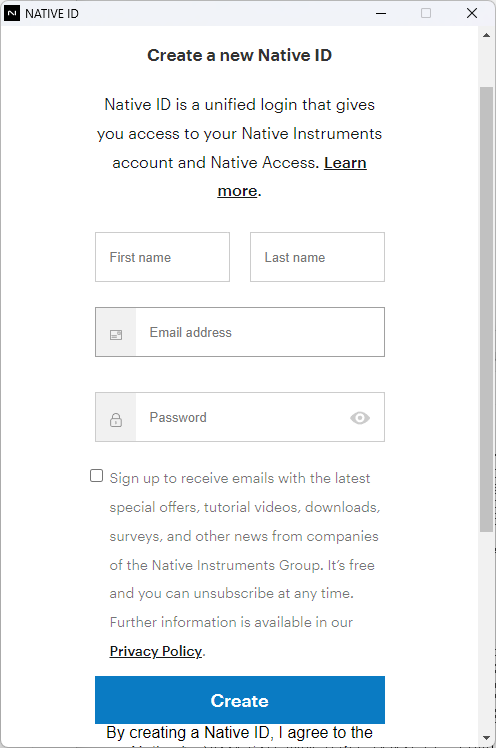Click into the Password field
Image resolution: width=496 pixels, height=748 pixels.
tap(240, 417)
